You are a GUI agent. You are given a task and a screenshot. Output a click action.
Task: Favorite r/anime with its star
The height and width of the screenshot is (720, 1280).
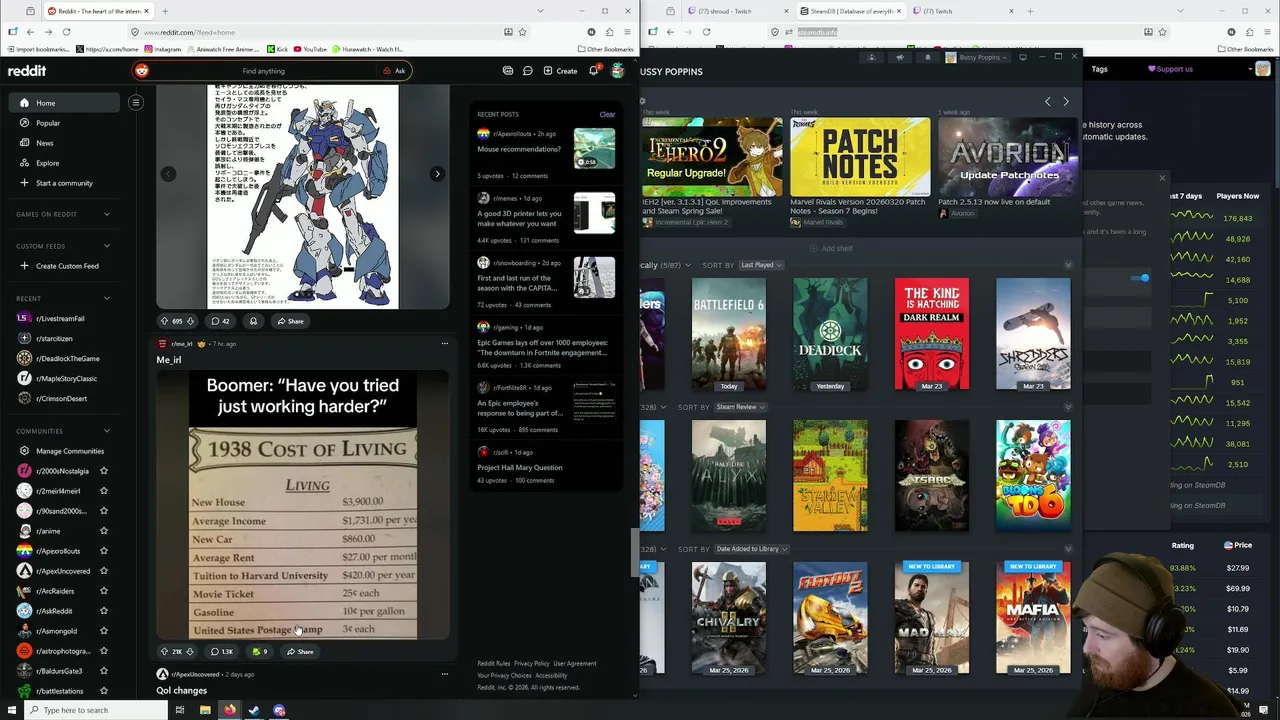[104, 531]
